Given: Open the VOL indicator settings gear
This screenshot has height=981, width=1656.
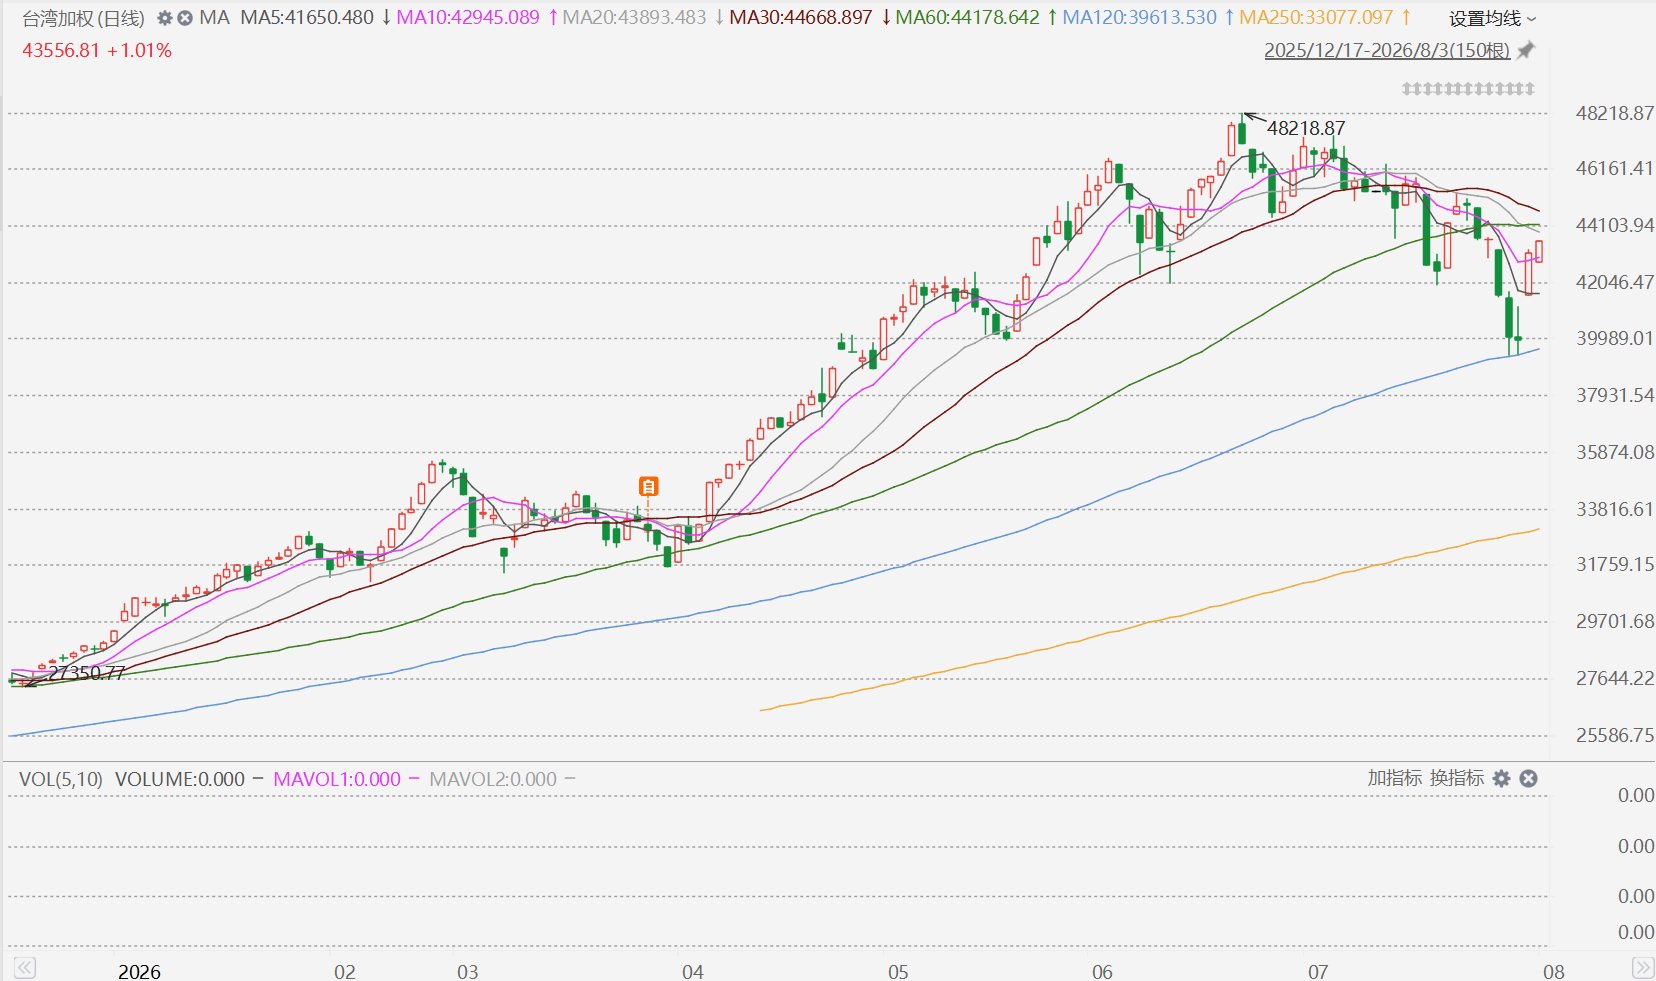Looking at the screenshot, I should [1501, 778].
